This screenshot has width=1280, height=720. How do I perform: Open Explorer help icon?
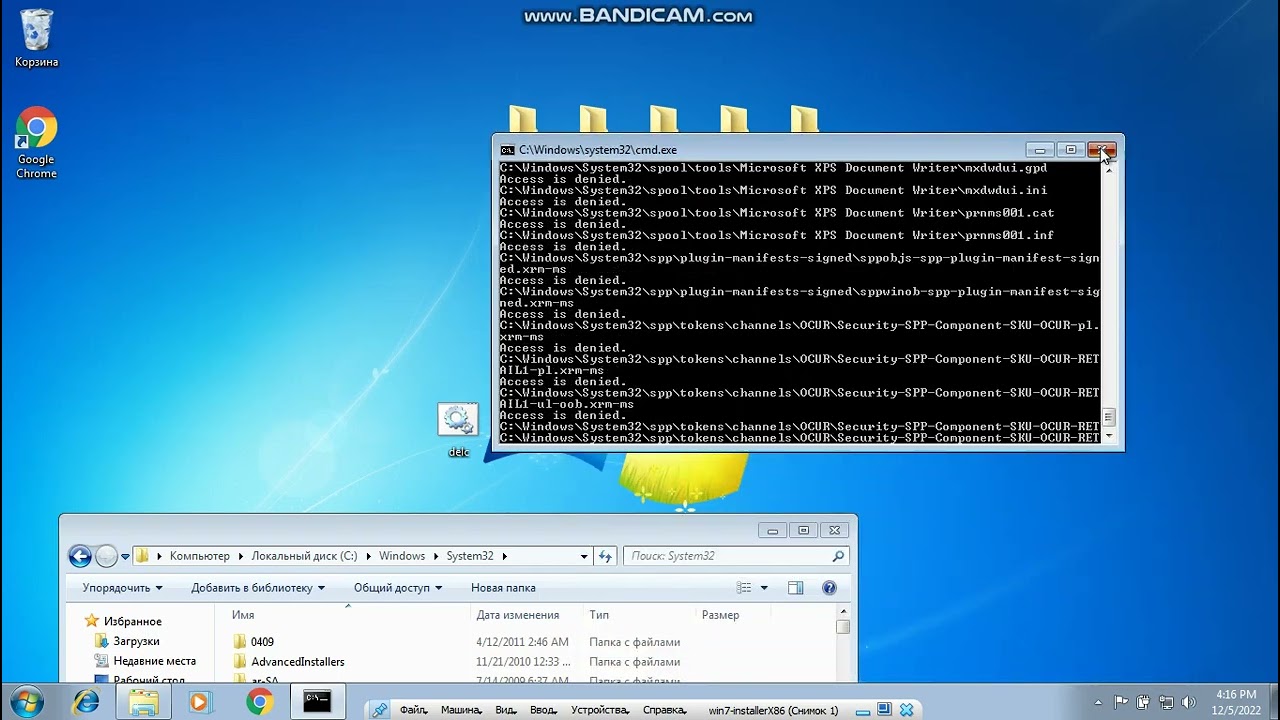point(829,588)
